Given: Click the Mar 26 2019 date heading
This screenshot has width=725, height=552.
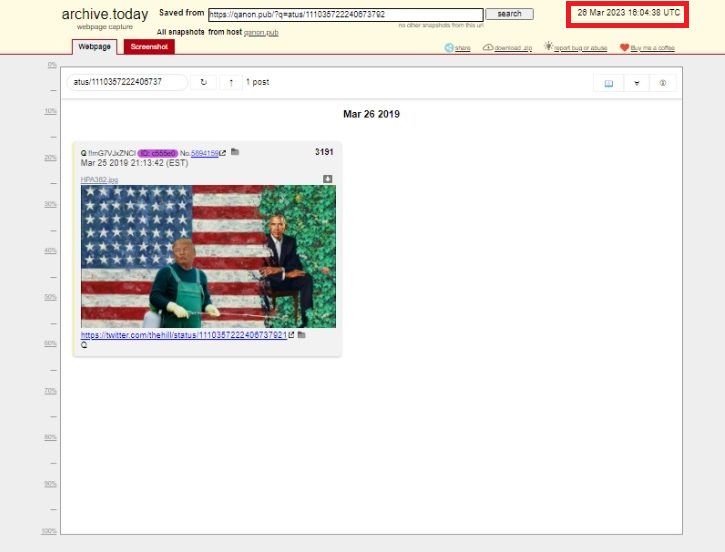Looking at the screenshot, I should (371, 114).
